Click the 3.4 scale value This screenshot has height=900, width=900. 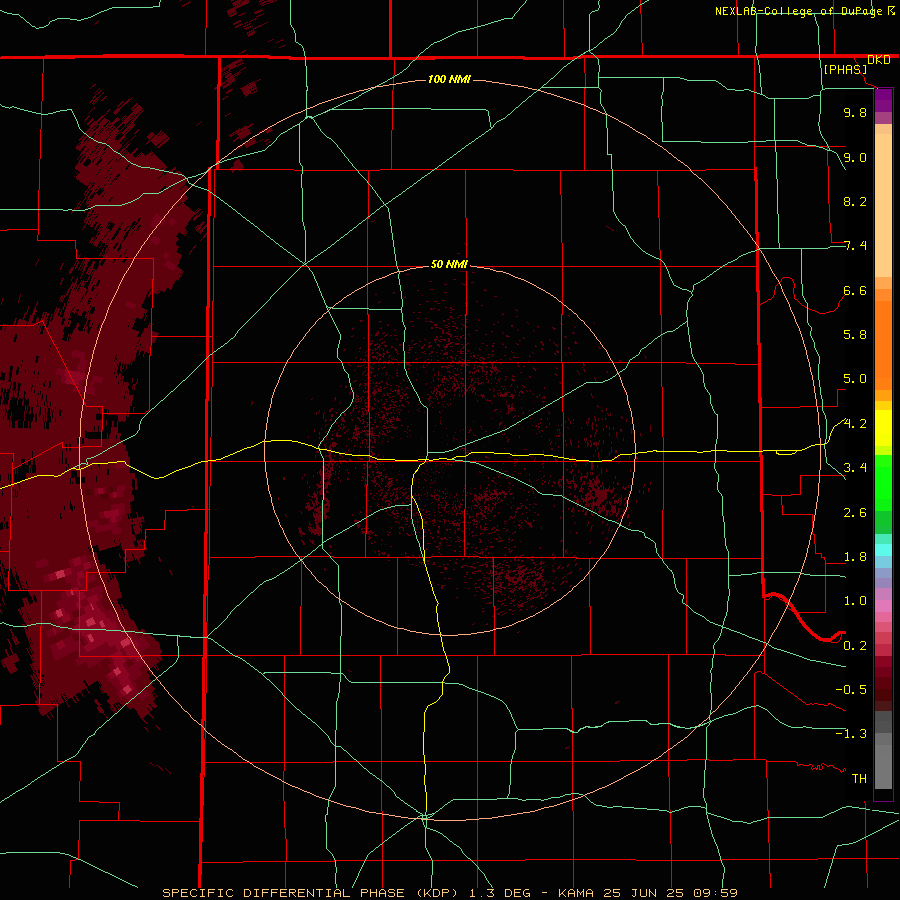pyautogui.click(x=855, y=468)
